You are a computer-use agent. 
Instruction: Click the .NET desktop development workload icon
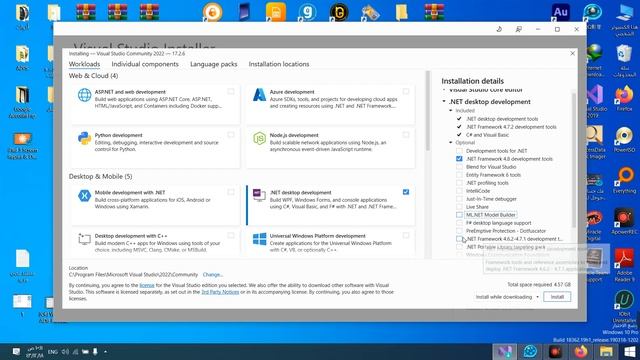pos(259,195)
